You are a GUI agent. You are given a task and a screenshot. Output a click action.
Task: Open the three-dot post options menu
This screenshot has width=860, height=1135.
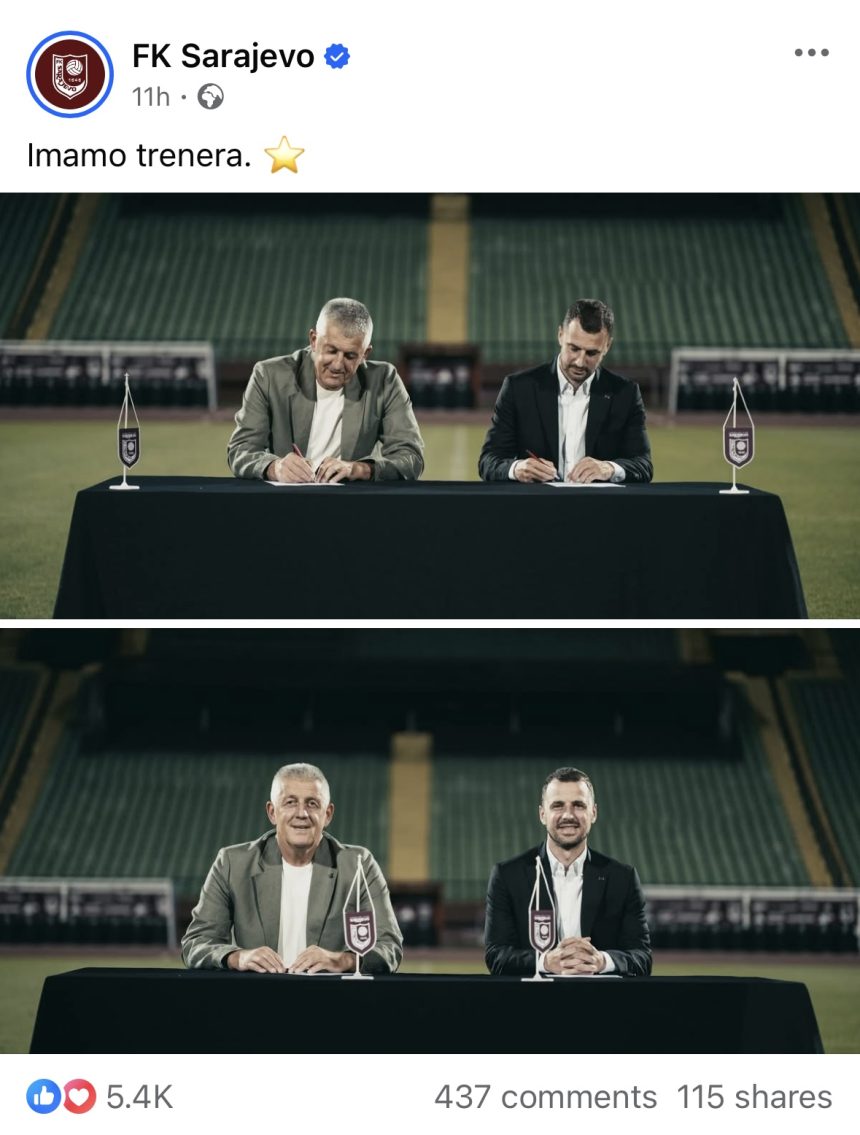pos(811,52)
